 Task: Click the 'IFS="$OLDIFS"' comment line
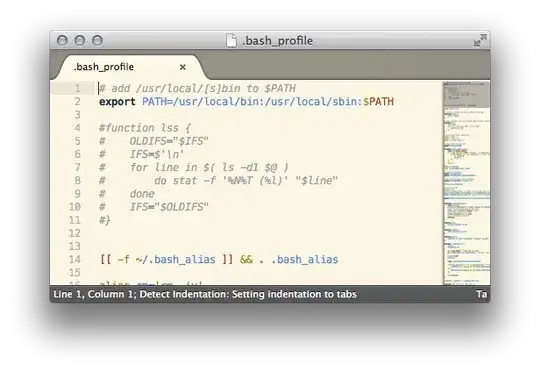(x=154, y=207)
